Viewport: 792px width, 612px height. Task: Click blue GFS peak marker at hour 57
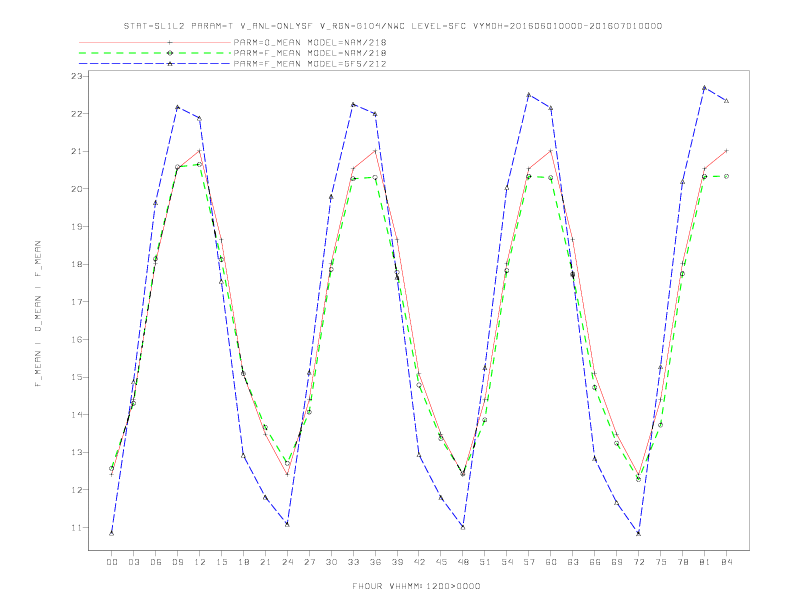pyautogui.click(x=529, y=94)
